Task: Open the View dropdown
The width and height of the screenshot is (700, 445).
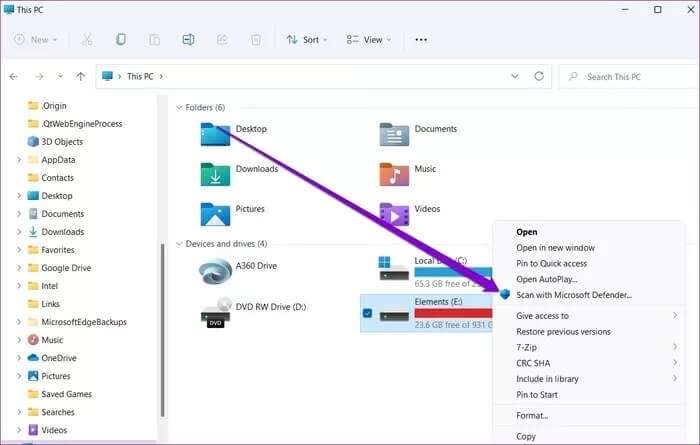Action: 369,40
